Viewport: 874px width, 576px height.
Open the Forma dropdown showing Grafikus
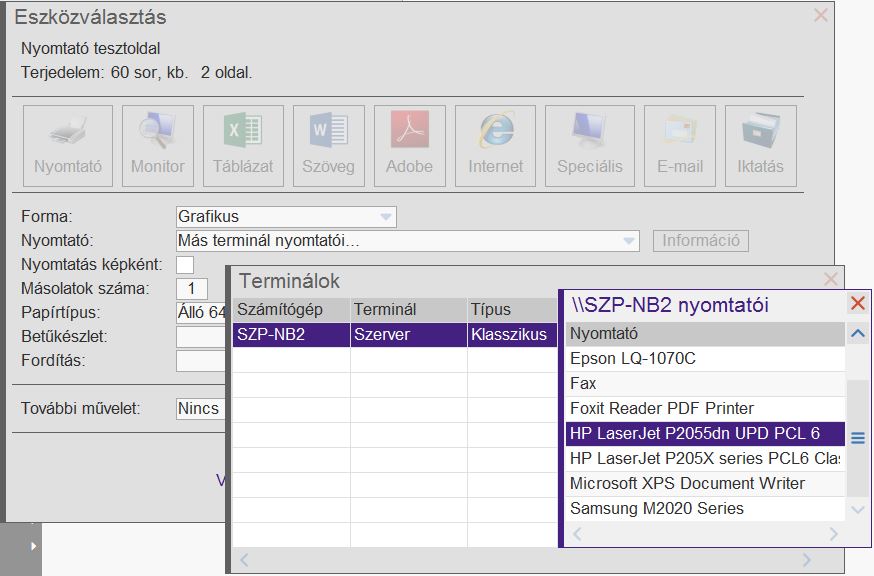(x=286, y=216)
